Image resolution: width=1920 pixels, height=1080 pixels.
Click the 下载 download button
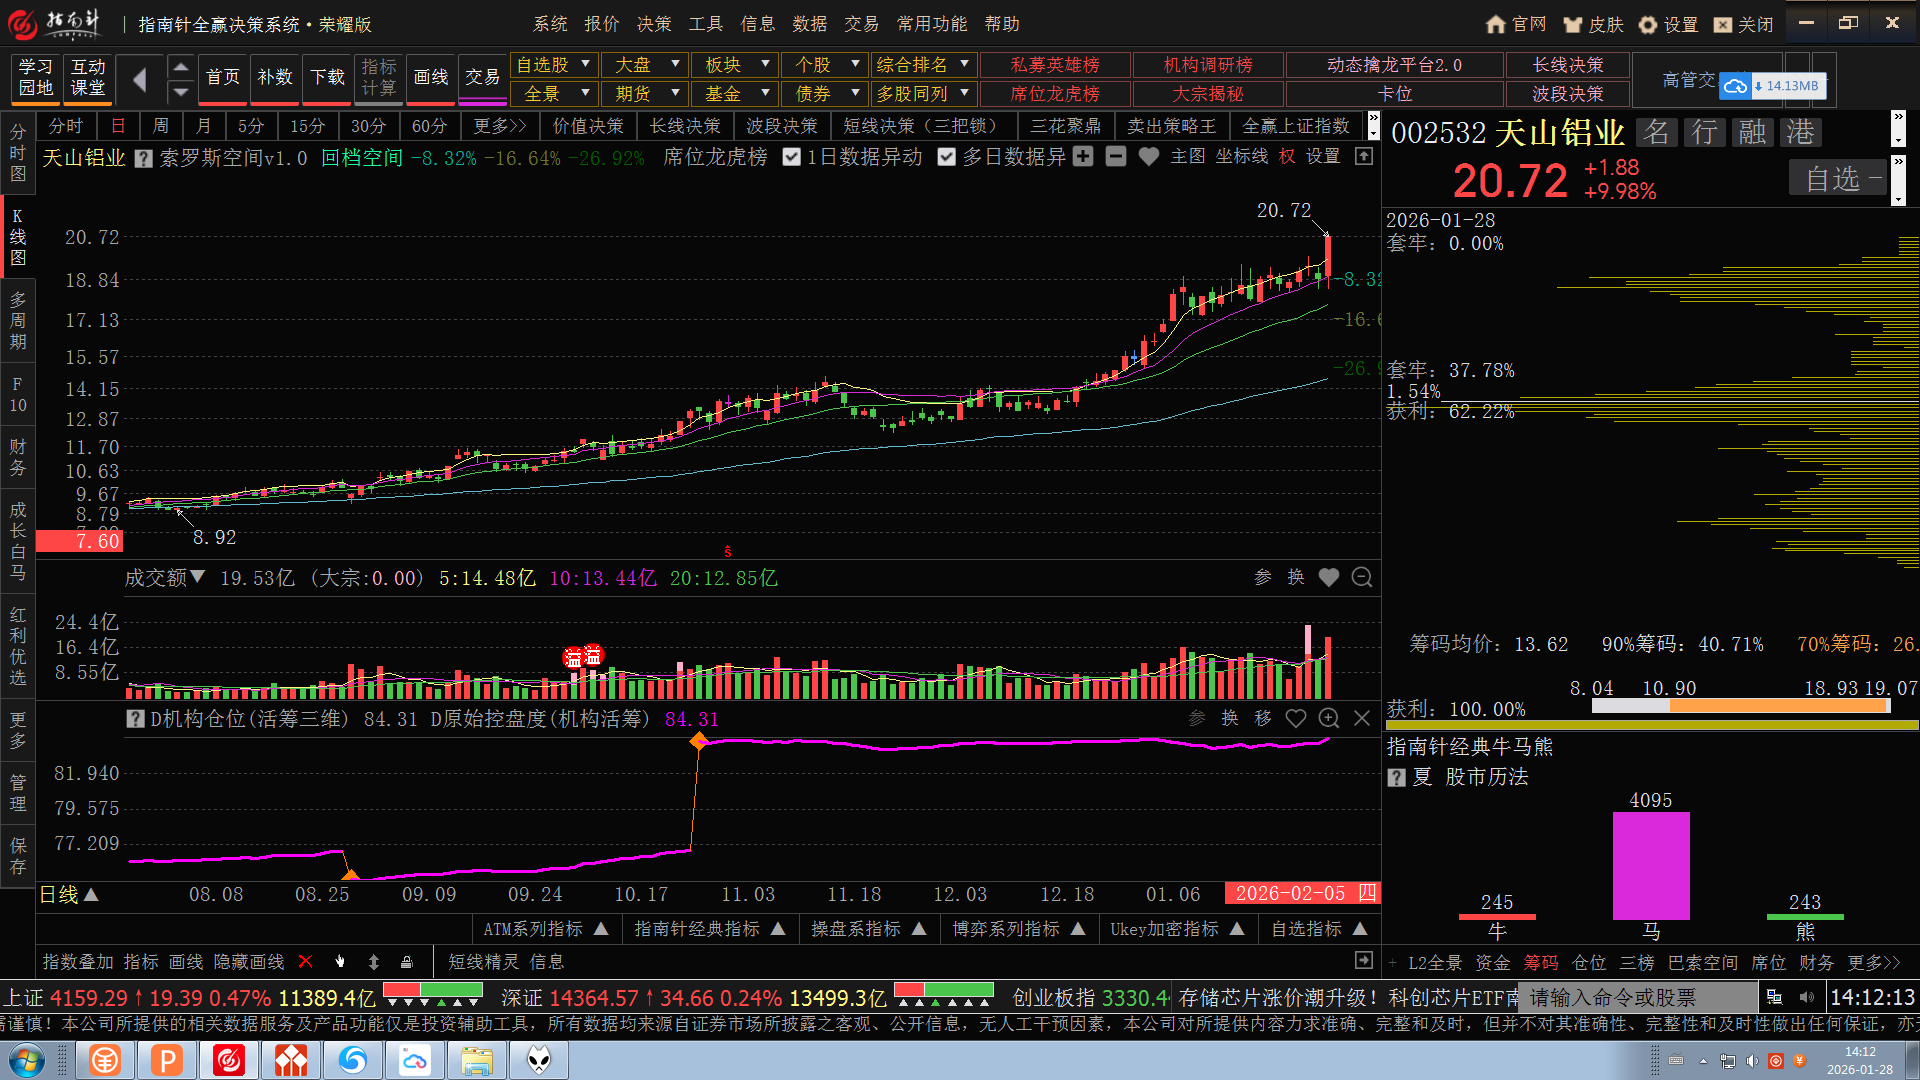click(x=327, y=79)
